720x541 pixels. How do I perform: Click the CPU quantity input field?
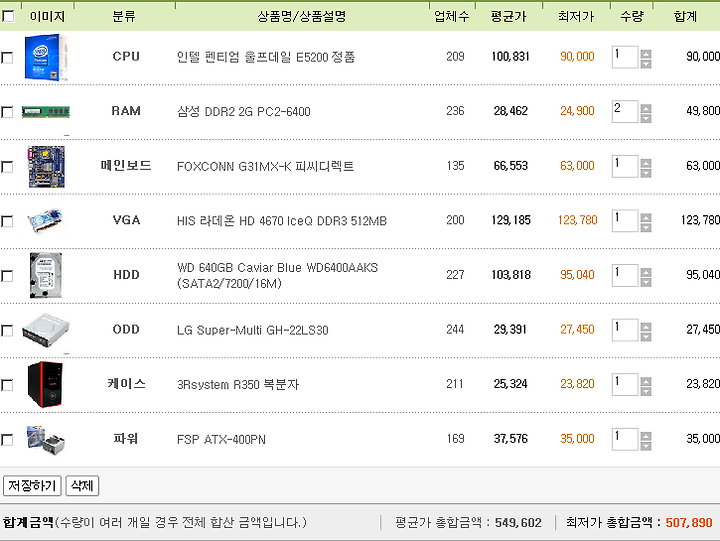(x=625, y=57)
